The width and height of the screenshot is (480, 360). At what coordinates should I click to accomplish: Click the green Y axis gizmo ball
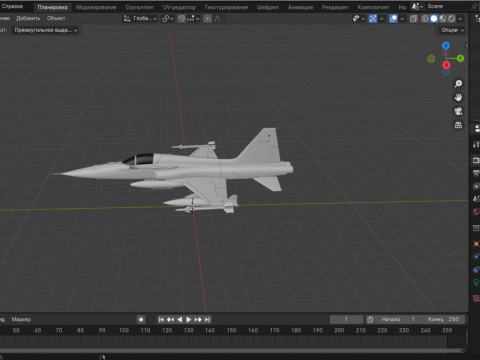click(x=460, y=59)
